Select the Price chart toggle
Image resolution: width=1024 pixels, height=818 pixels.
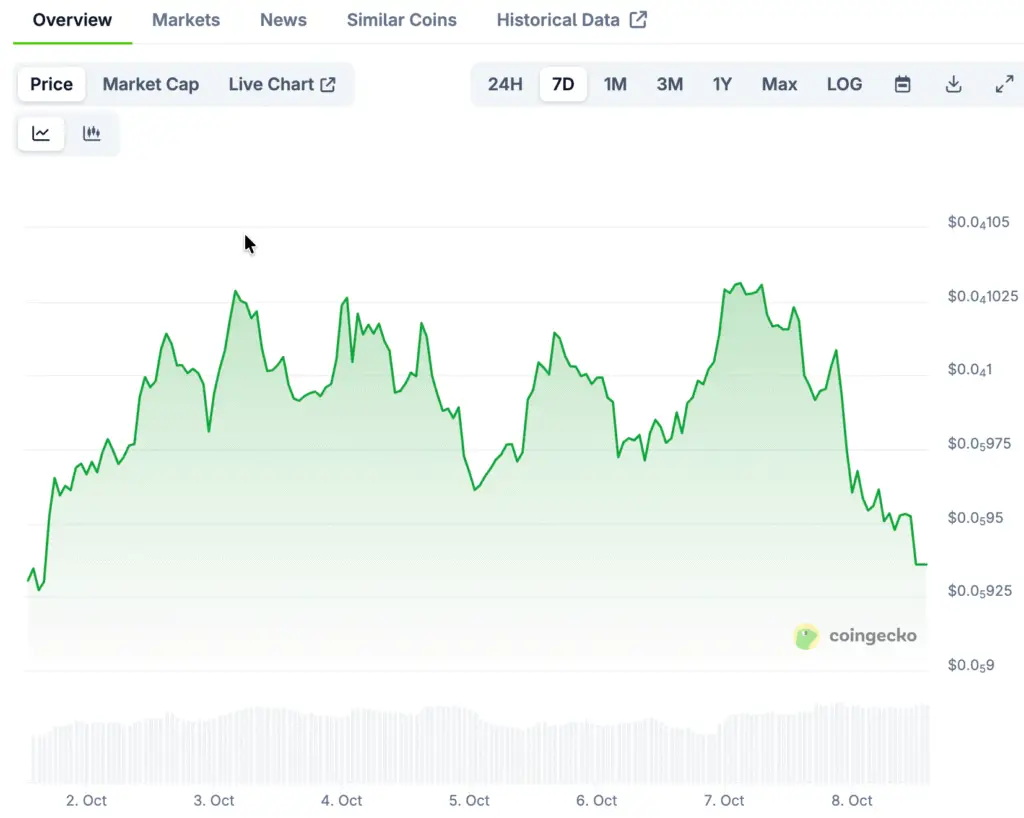[x=51, y=85]
